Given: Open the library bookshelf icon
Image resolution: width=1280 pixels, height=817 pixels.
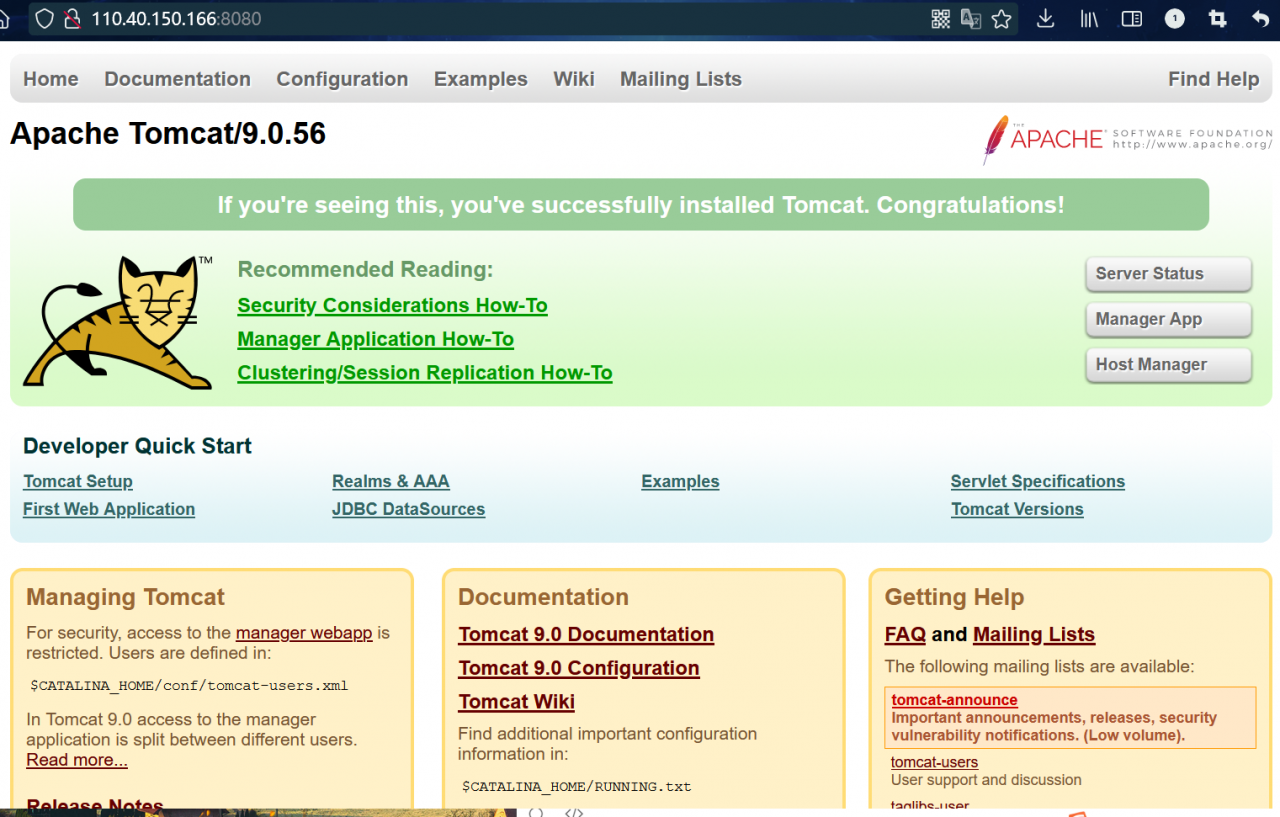Looking at the screenshot, I should click(x=1089, y=18).
